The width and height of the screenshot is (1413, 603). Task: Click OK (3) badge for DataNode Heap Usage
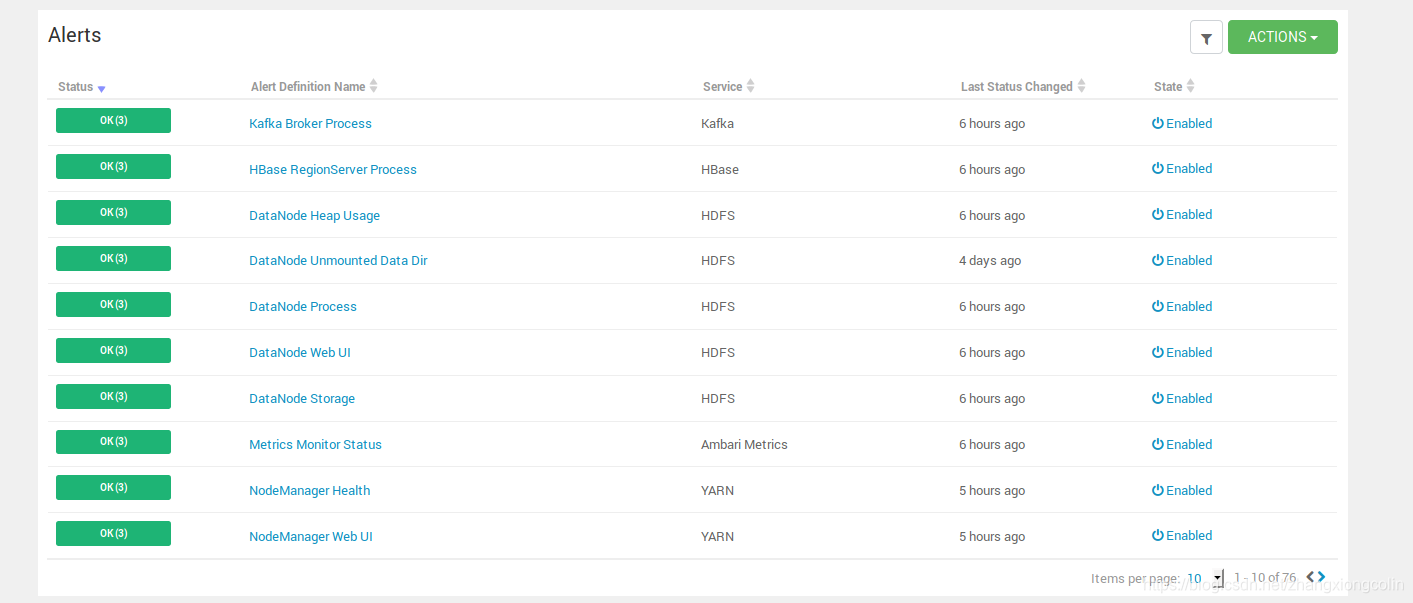tap(113, 213)
